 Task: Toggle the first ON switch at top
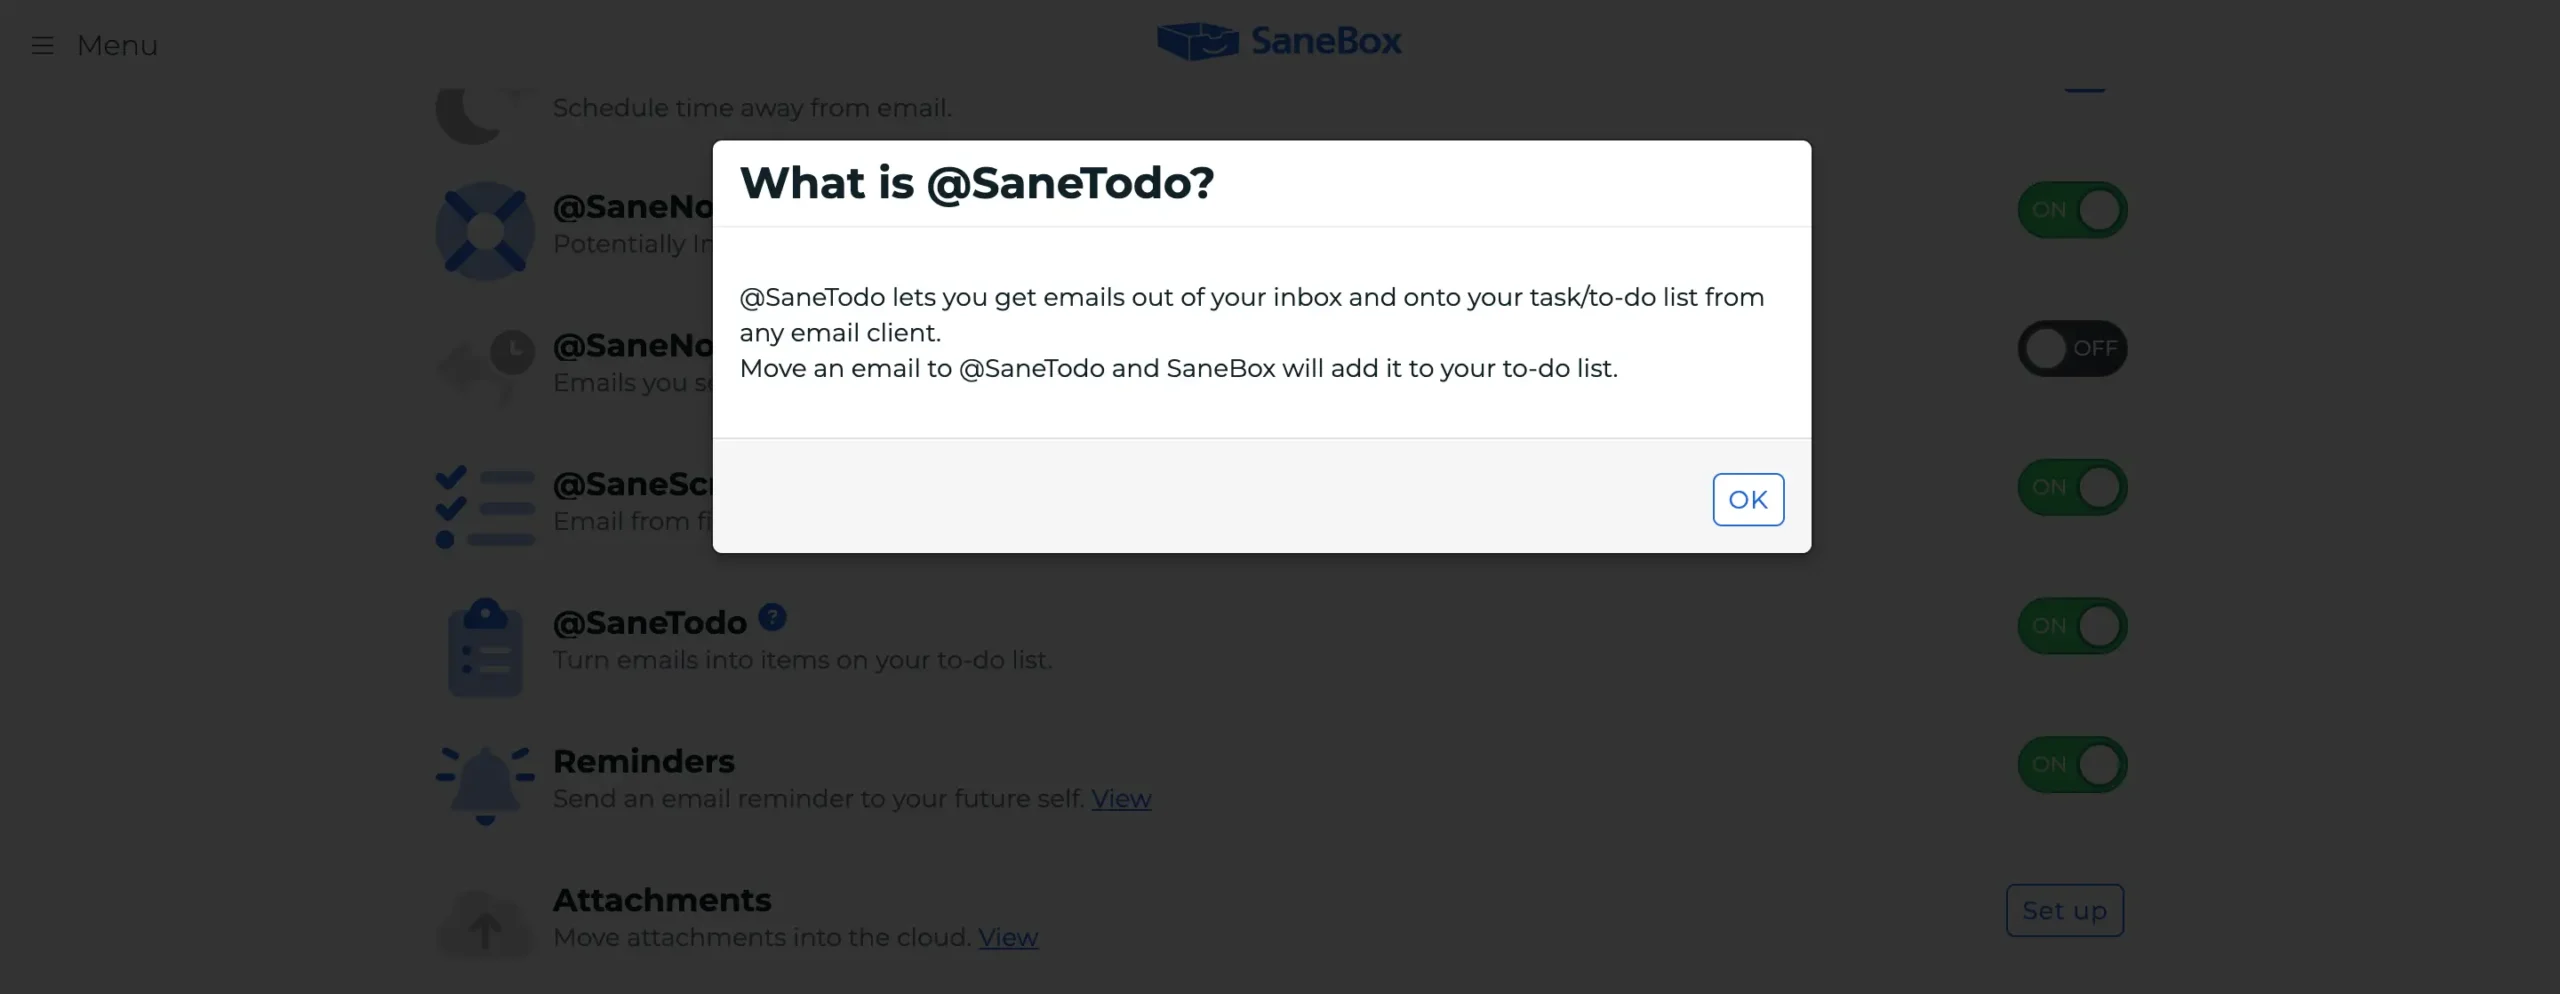click(2071, 210)
